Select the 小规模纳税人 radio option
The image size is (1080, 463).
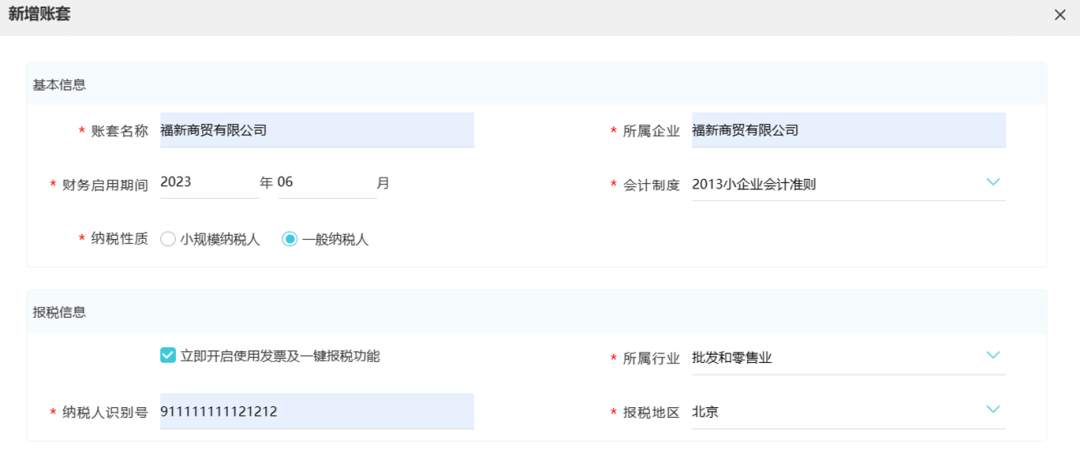pyautogui.click(x=168, y=239)
